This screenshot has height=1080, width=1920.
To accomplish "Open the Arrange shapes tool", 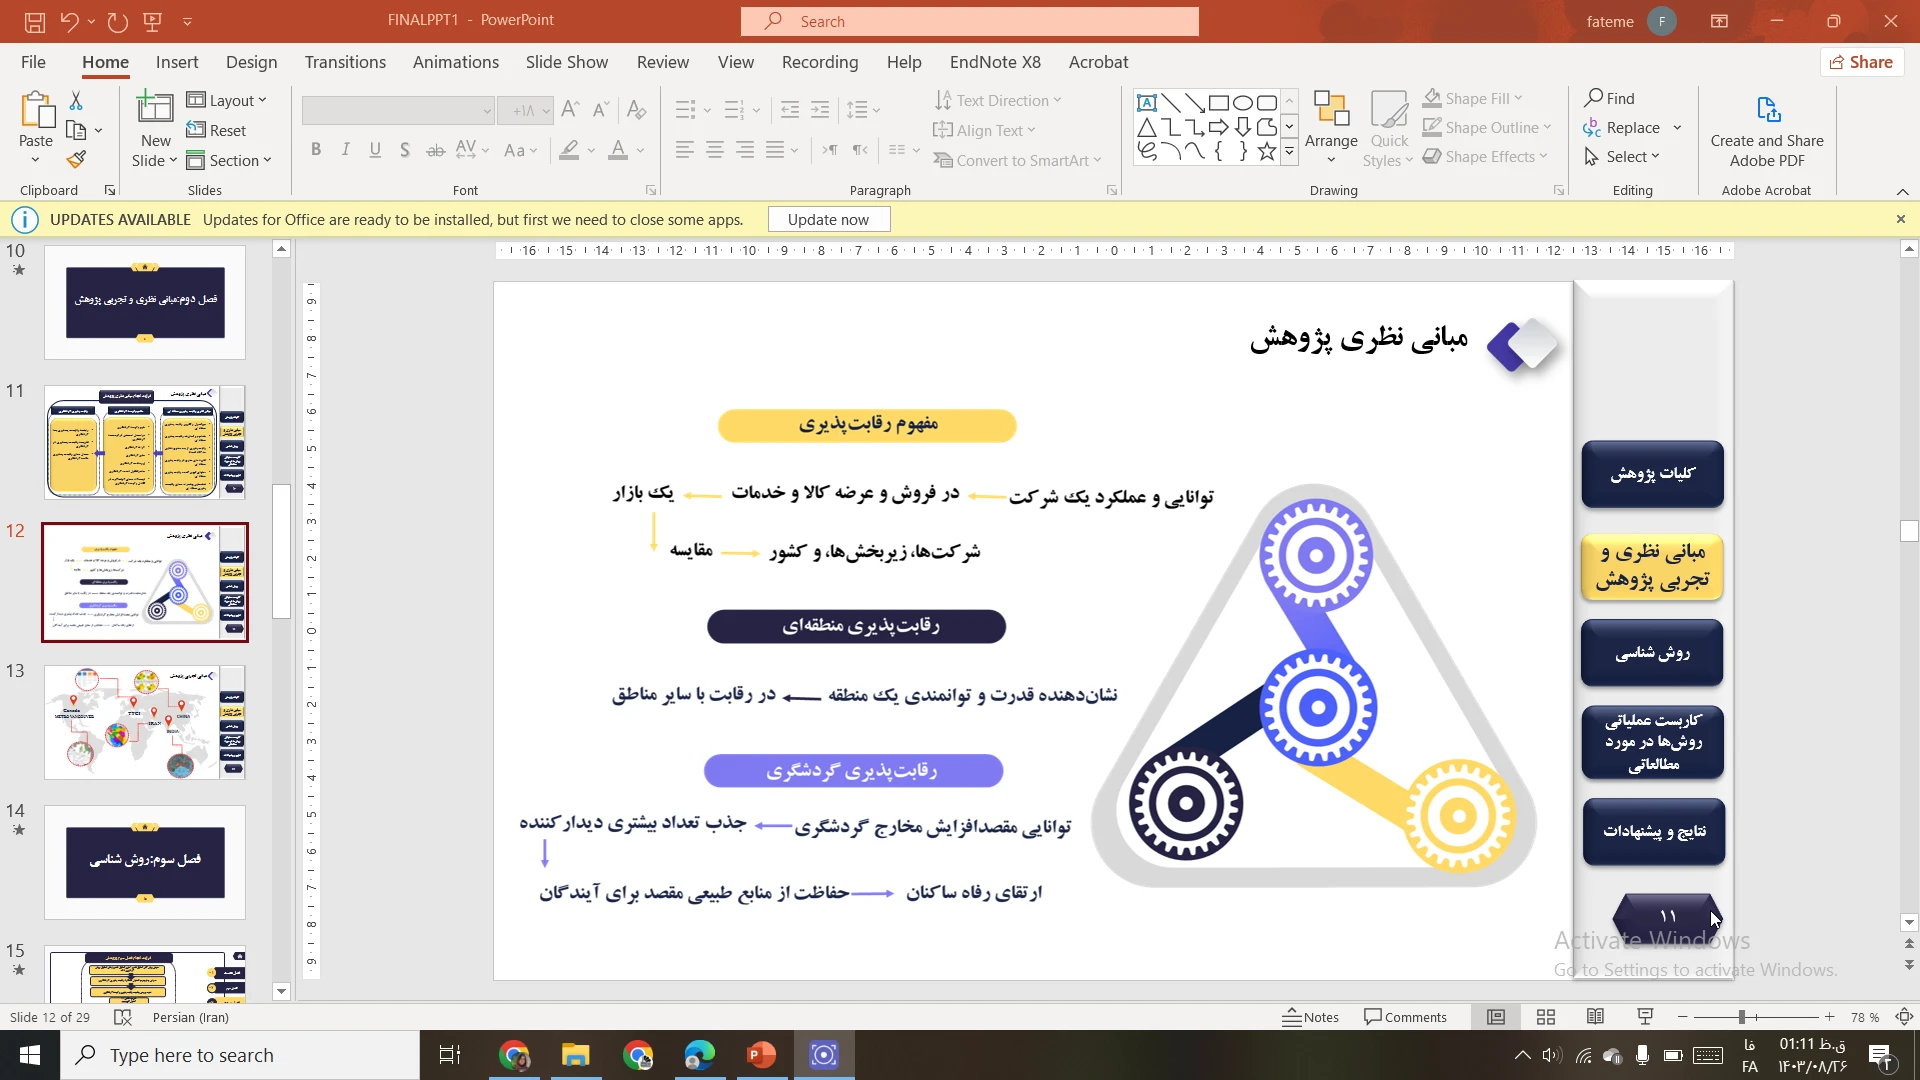I will coord(1331,128).
